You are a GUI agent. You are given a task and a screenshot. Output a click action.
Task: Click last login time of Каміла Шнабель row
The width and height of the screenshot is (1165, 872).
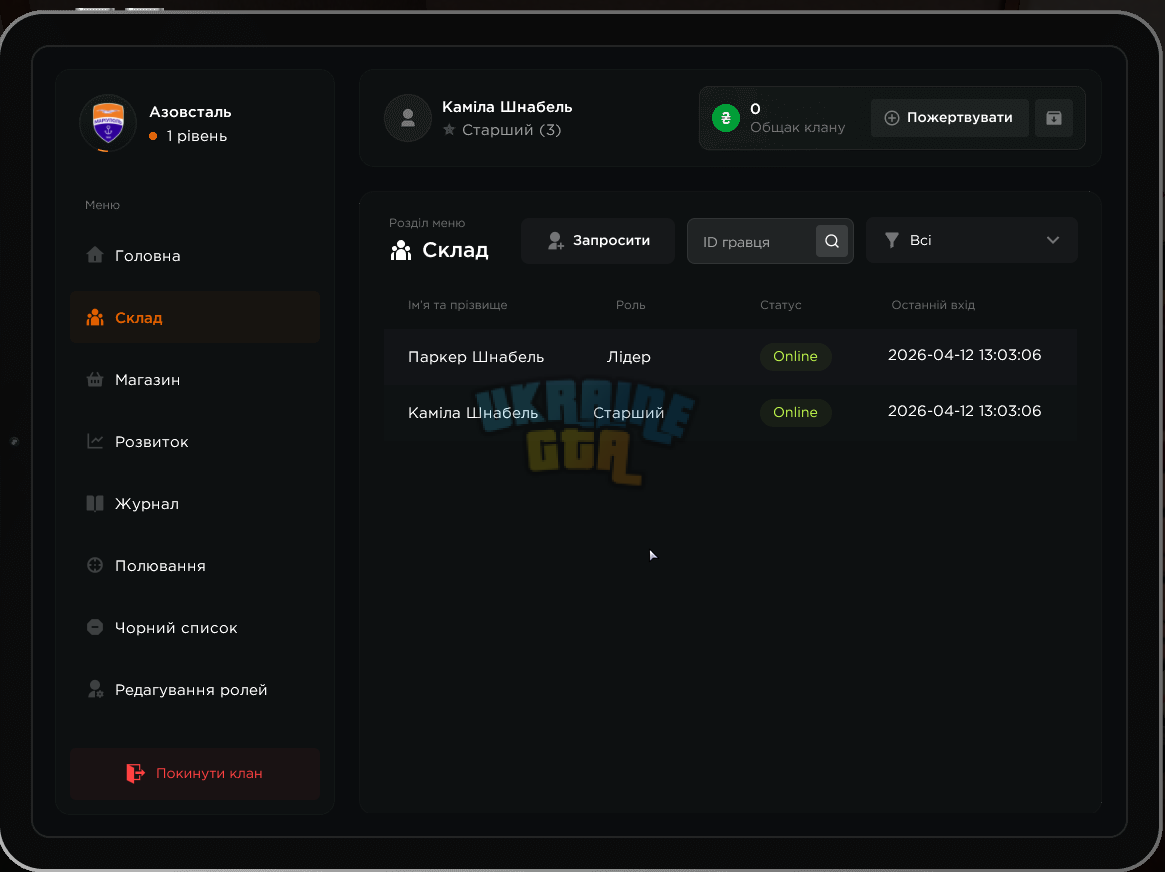point(964,411)
